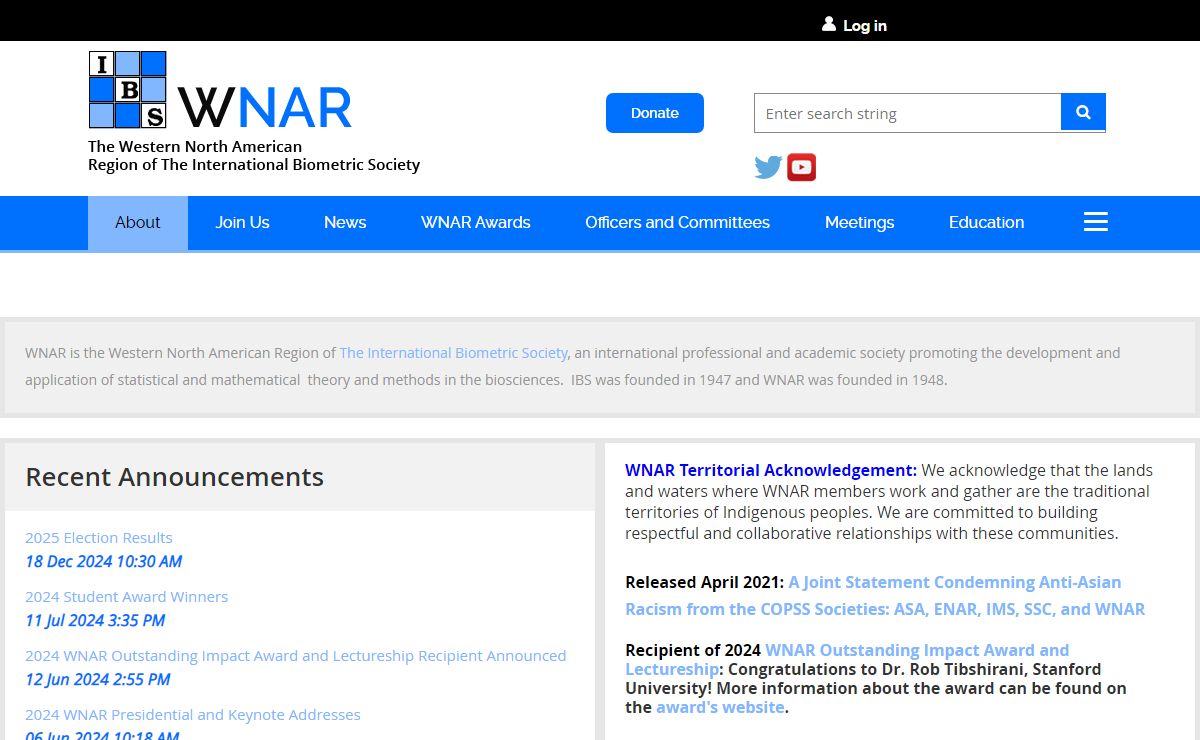Click the Recent Announcements heading

pos(175,477)
